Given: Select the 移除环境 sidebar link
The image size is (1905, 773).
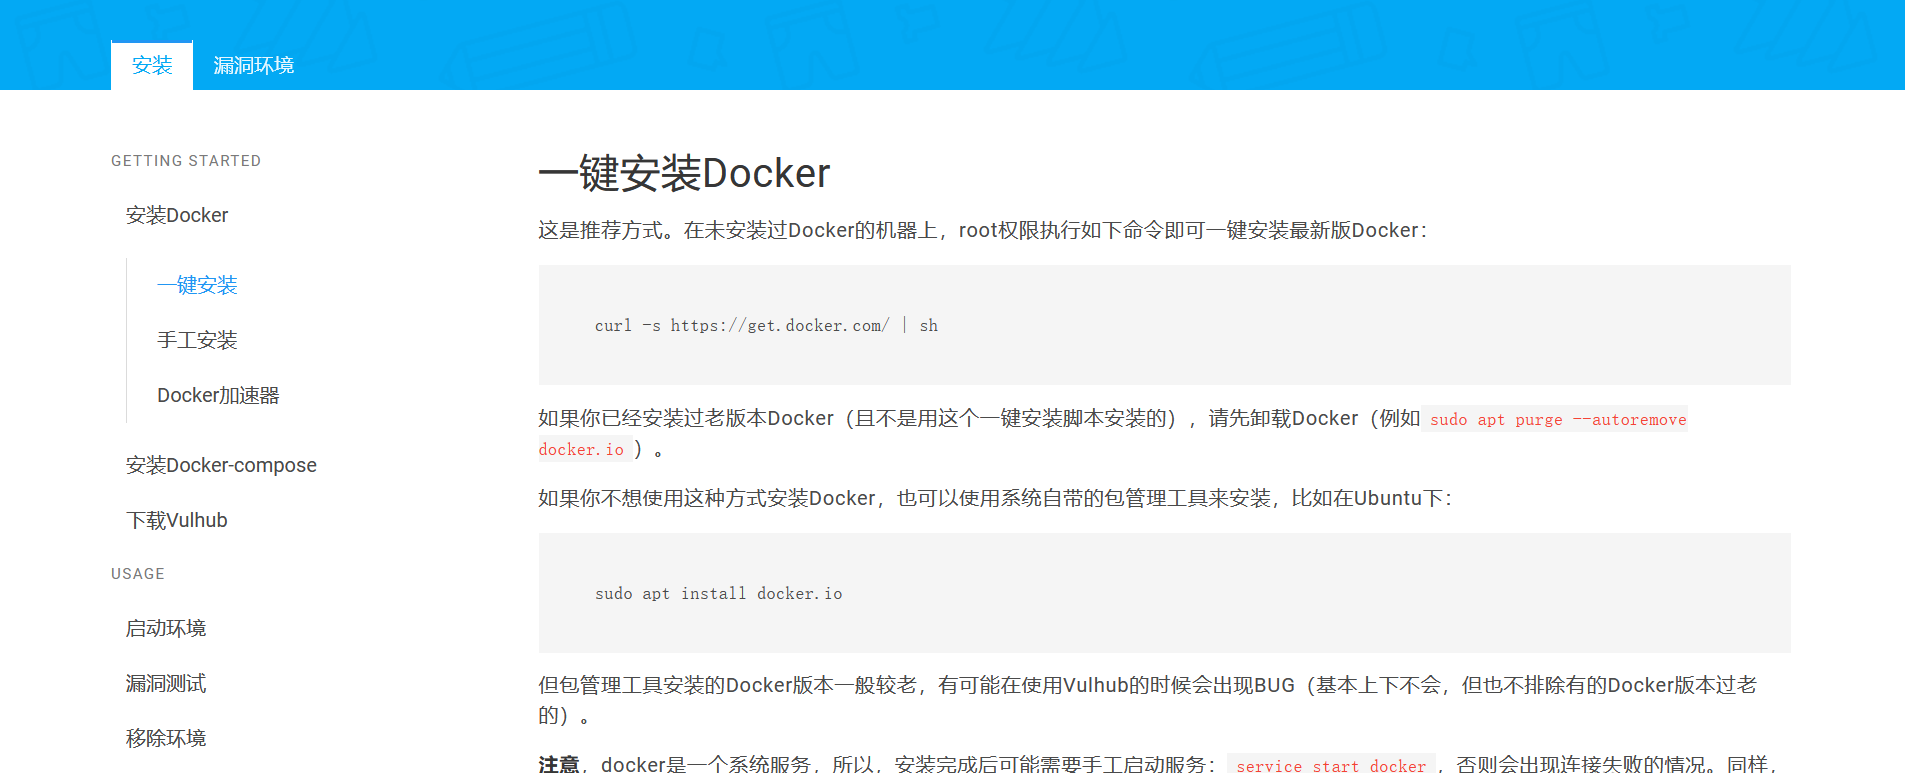Looking at the screenshot, I should coord(166,738).
